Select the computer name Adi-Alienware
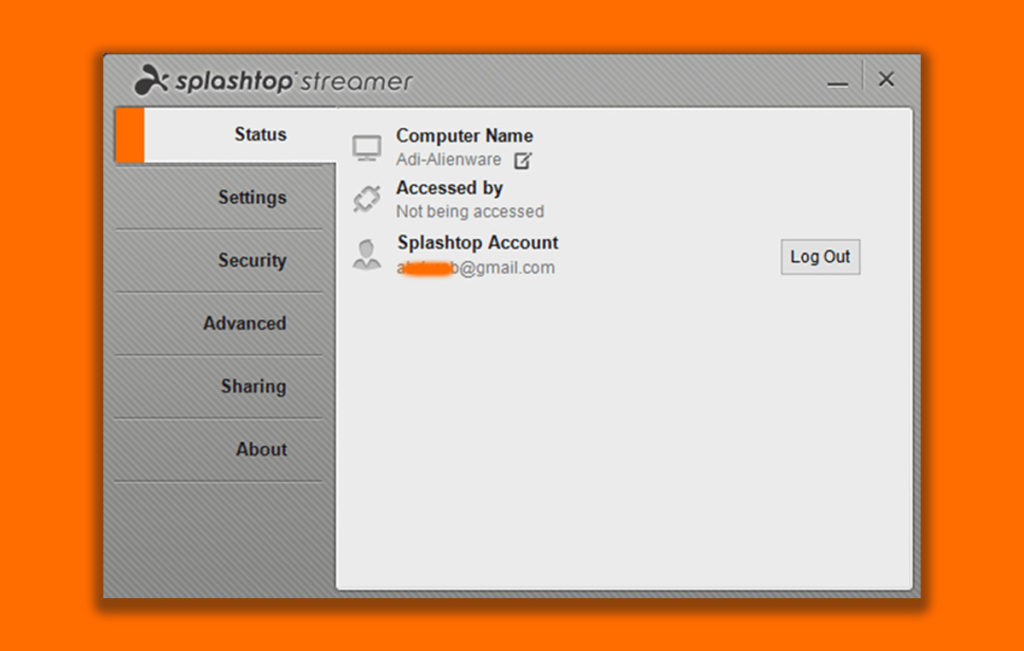Viewport: 1024px width, 651px height. (x=448, y=159)
